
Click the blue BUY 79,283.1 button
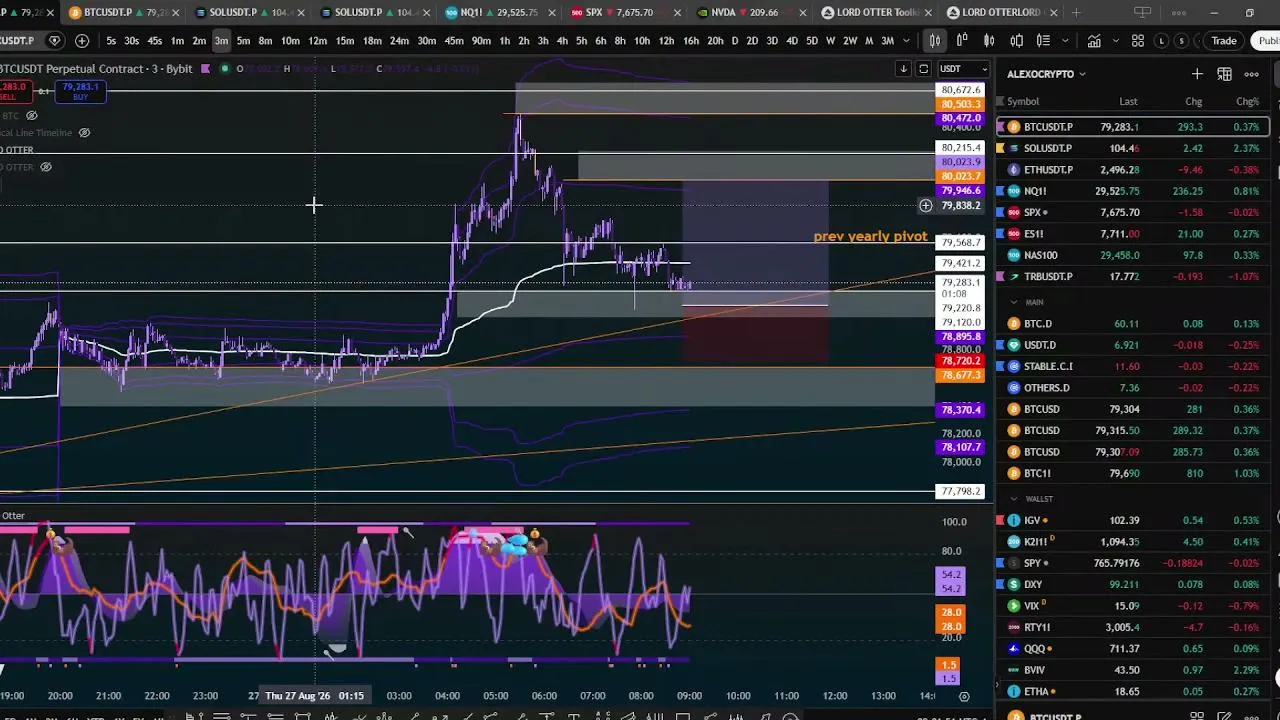tap(81, 92)
